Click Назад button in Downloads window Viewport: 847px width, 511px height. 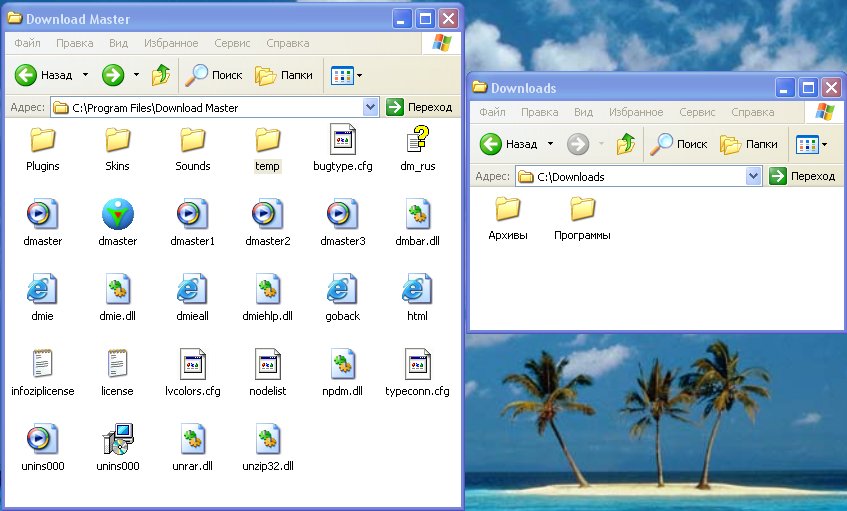pyautogui.click(x=509, y=144)
